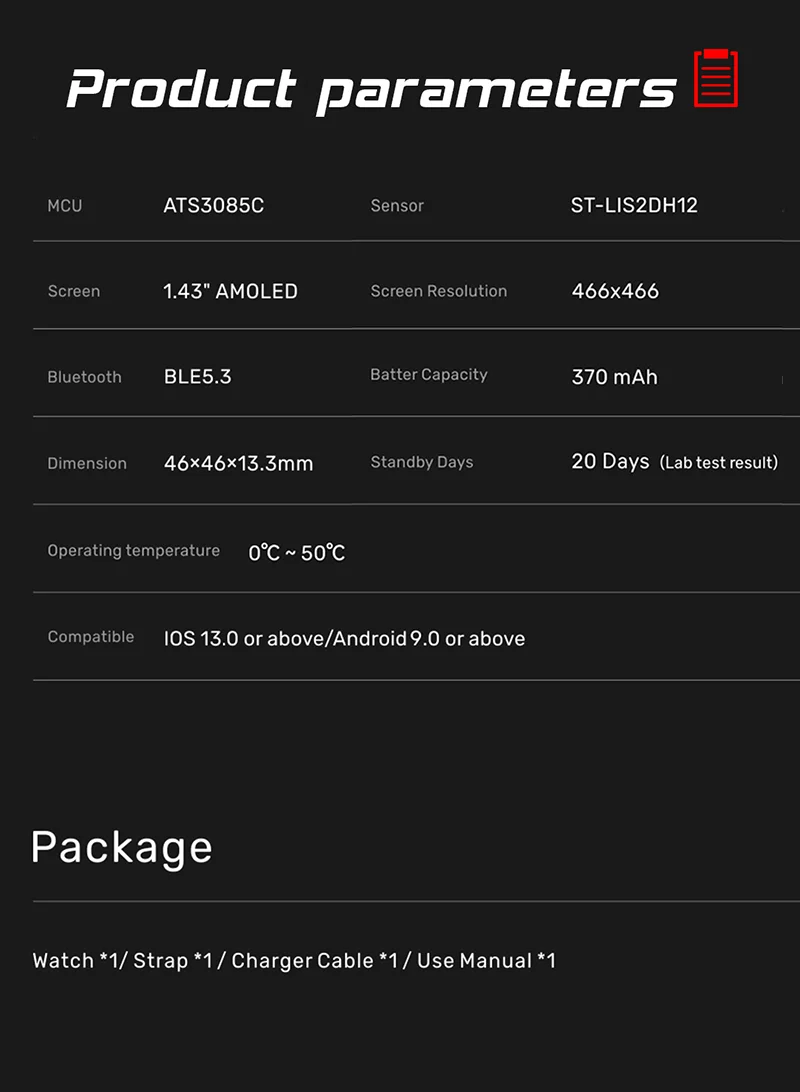Screen dimensions: 800x1092
Task: Select the Screen Resolution label
Action: click(439, 291)
